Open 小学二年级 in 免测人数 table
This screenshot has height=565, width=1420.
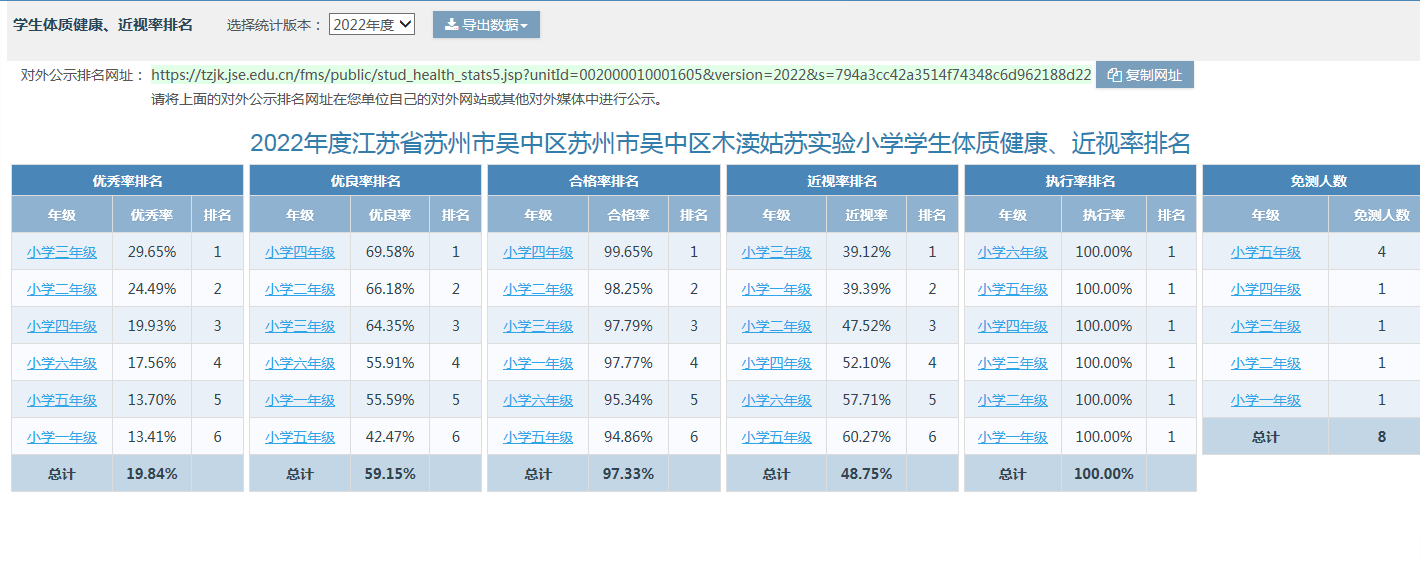click(x=1266, y=363)
